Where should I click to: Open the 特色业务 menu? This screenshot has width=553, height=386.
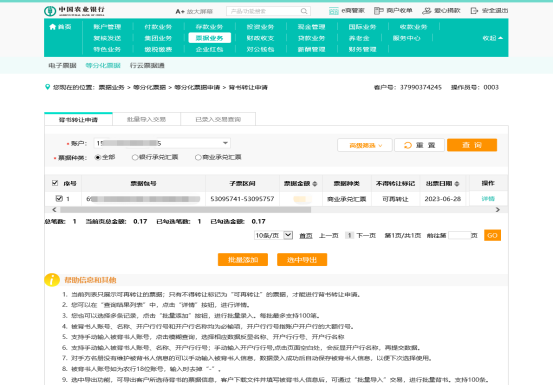pyautogui.click(x=107, y=49)
